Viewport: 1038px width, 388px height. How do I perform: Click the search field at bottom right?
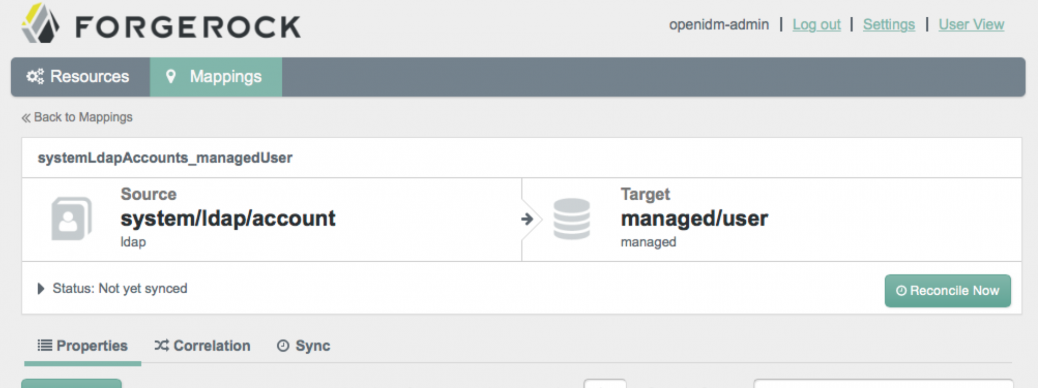pyautogui.click(x=884, y=384)
